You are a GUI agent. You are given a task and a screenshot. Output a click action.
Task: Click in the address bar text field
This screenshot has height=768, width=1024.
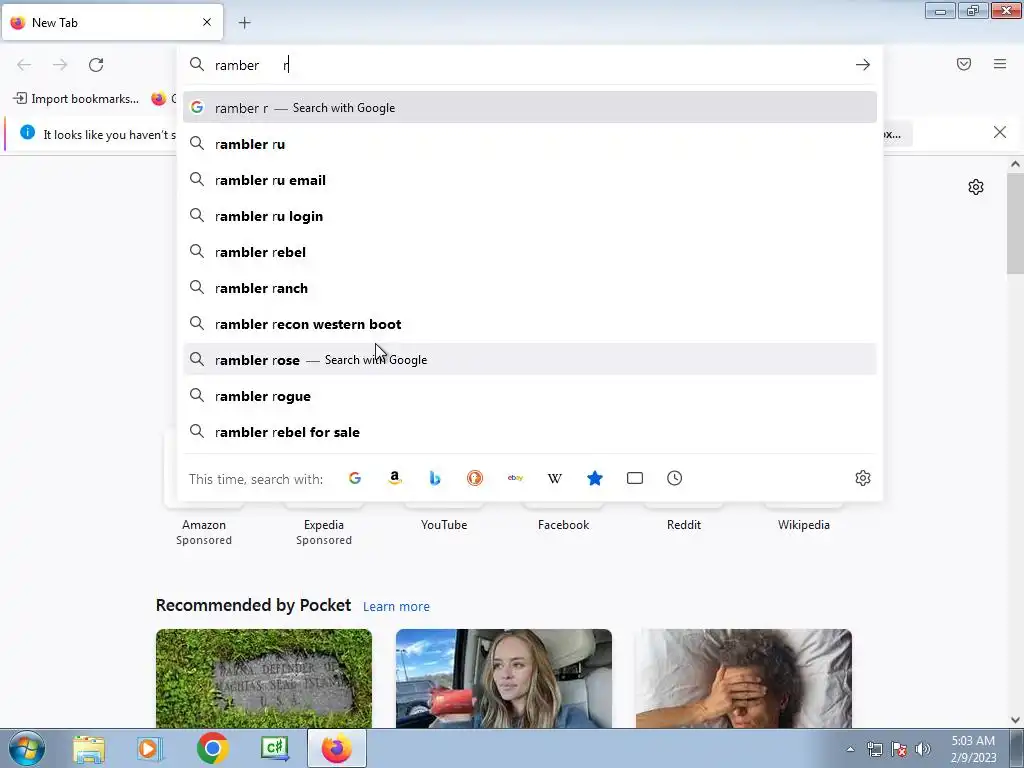529,65
